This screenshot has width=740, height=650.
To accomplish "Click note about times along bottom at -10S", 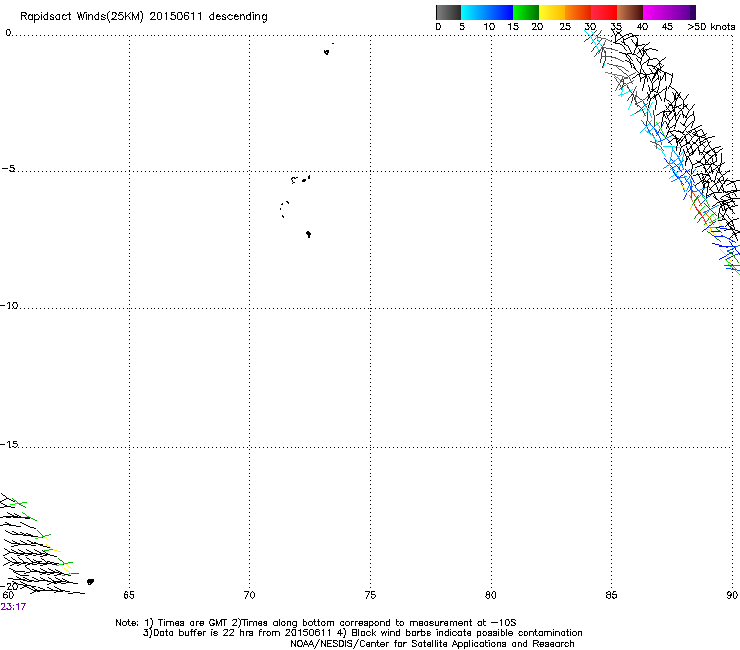I will pos(374,623).
